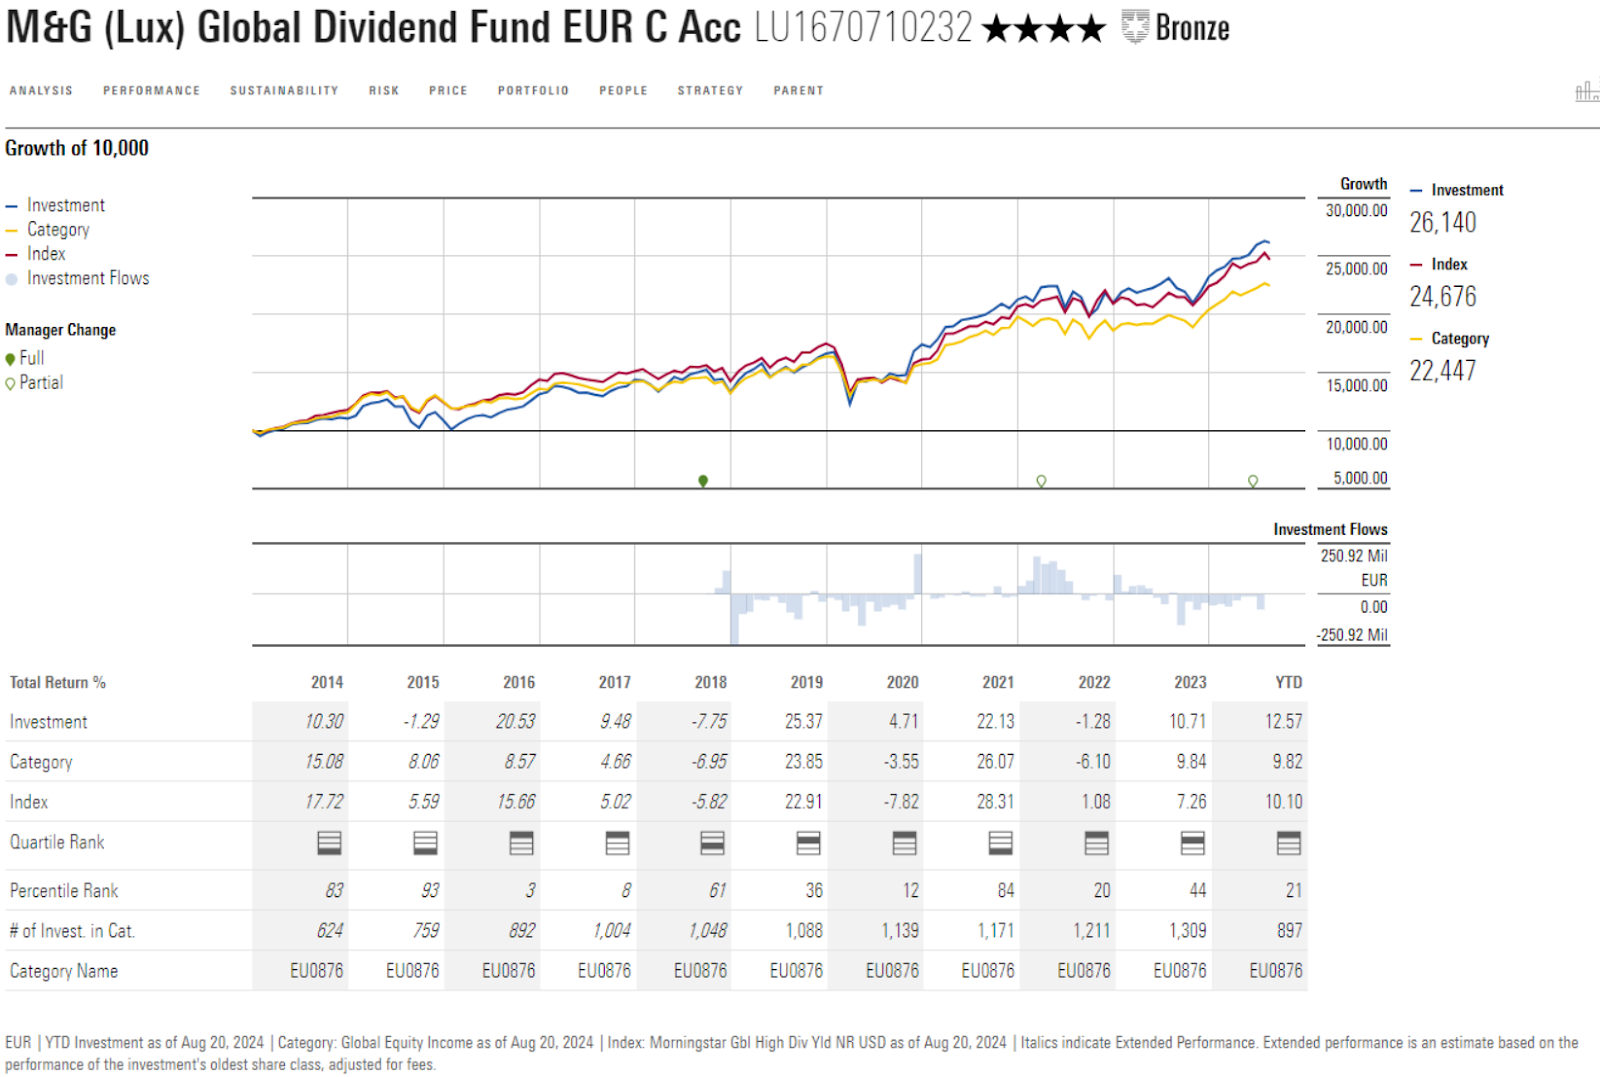Click the 30,000.00 growth axis label
The height and width of the screenshot is (1077, 1600).
point(1357,210)
